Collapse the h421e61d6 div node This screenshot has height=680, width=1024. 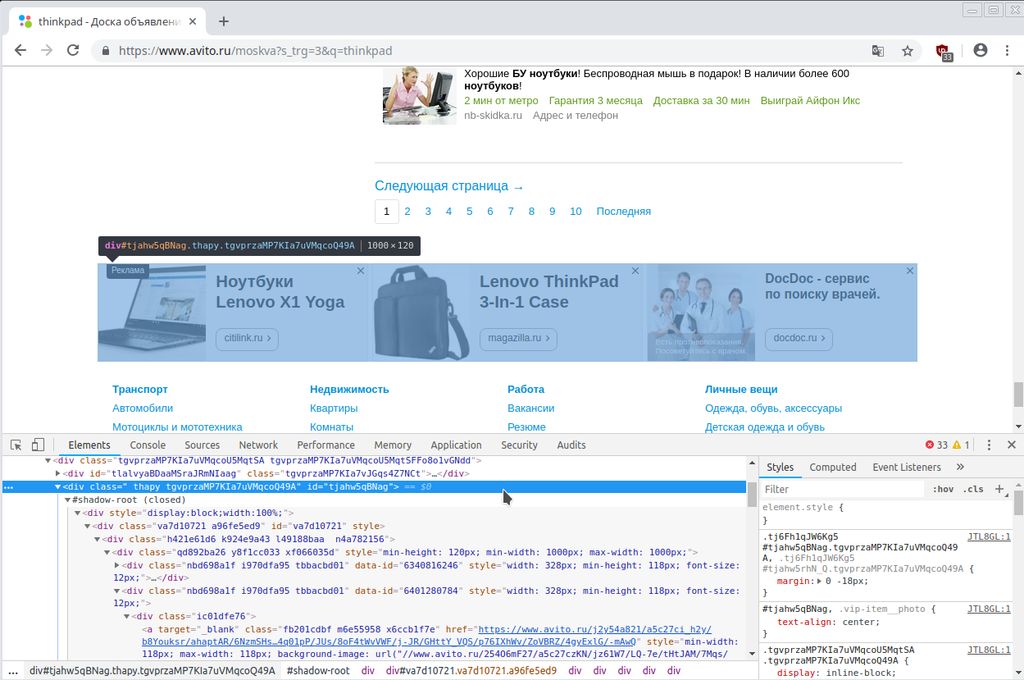97,539
